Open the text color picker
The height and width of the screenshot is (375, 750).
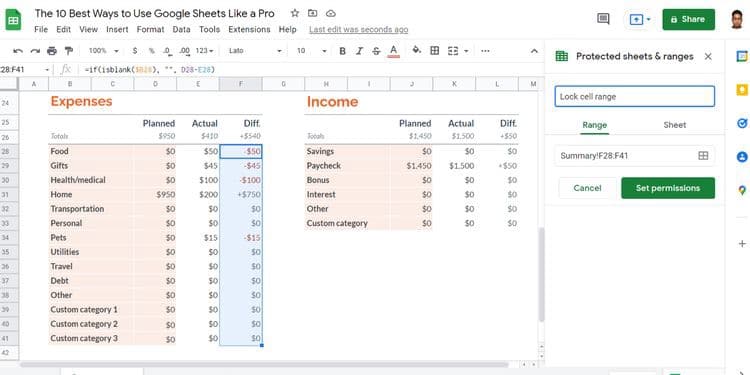(394, 51)
